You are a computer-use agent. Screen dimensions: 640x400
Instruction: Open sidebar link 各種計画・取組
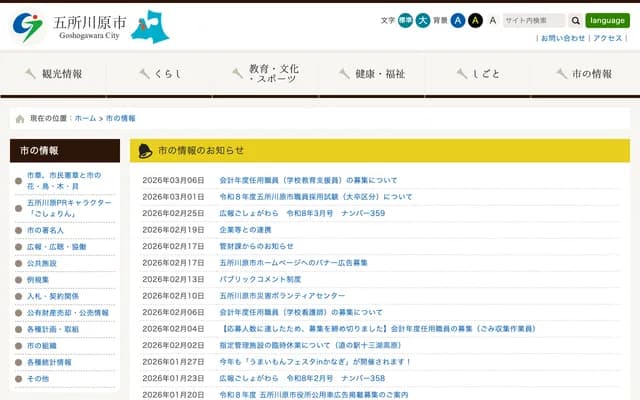(53, 329)
